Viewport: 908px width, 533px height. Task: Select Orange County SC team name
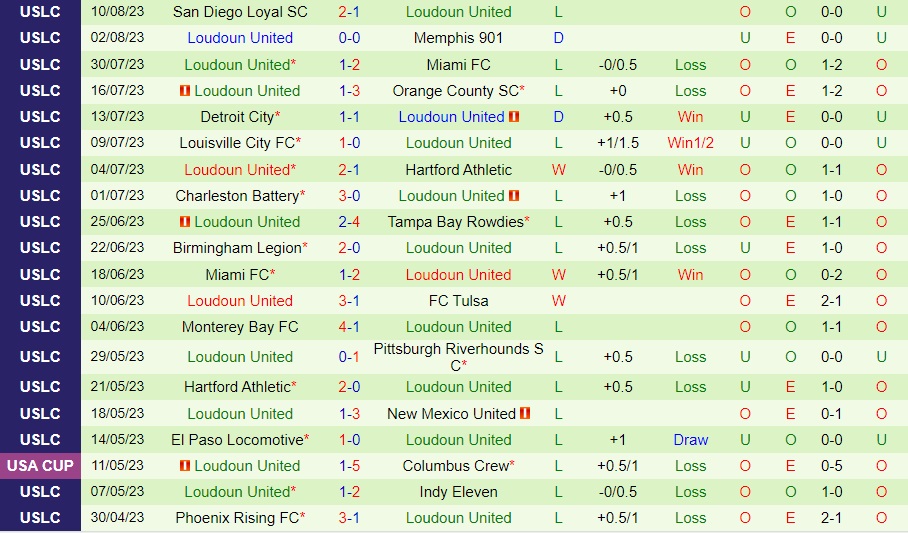455,91
